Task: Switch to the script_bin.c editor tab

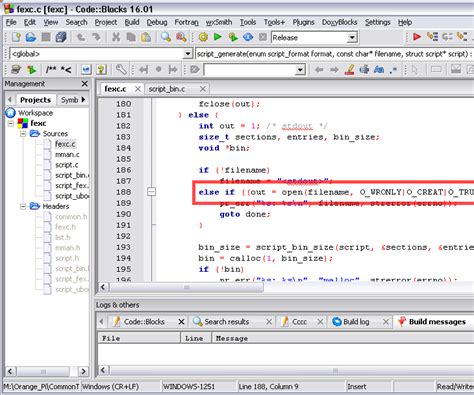Action: click(x=167, y=89)
